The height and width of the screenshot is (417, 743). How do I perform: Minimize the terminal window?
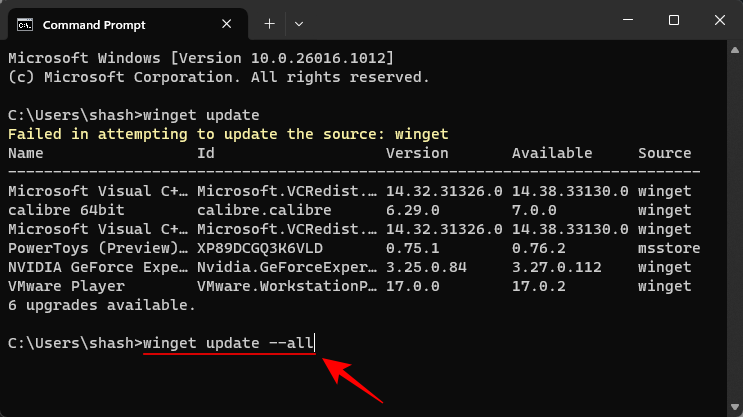pyautogui.click(x=627, y=21)
